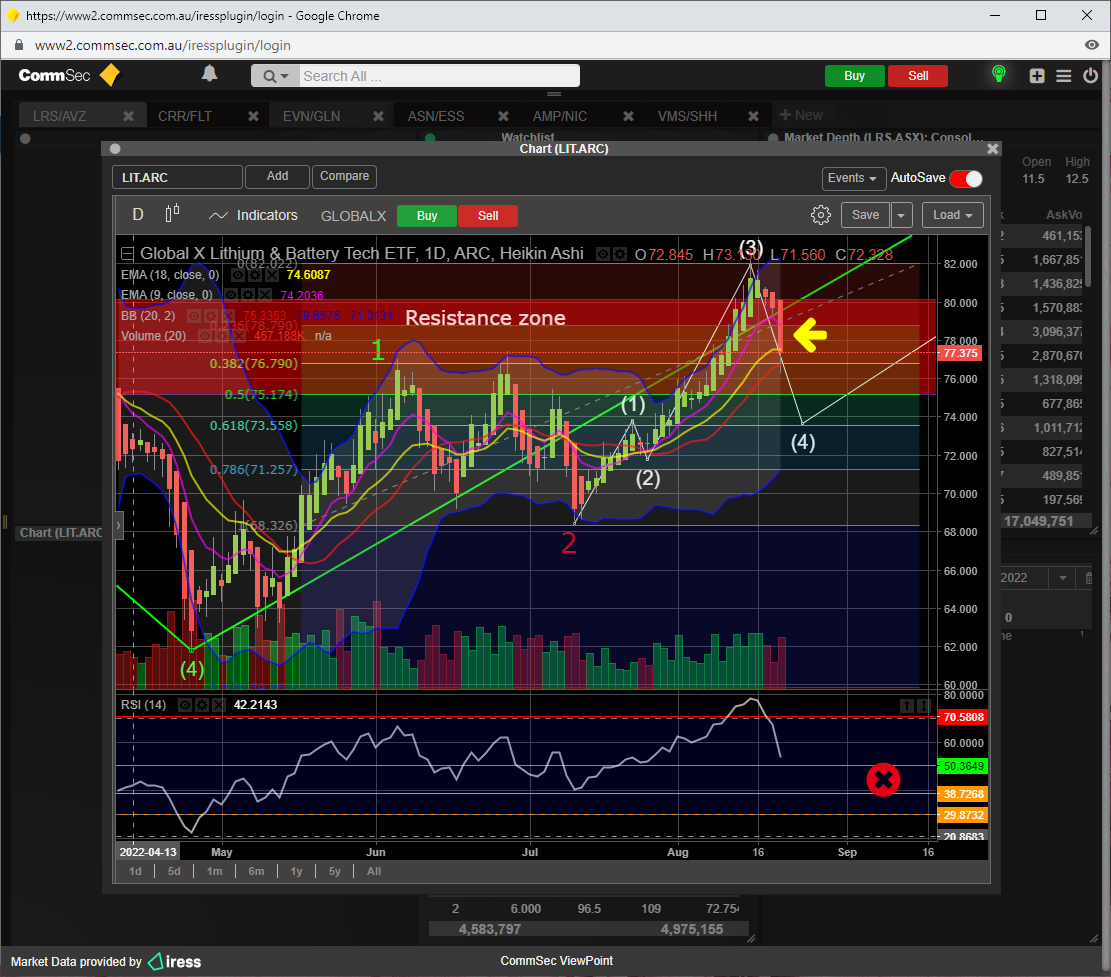Open the hamburger main menu
1111x977 pixels.
1064,76
